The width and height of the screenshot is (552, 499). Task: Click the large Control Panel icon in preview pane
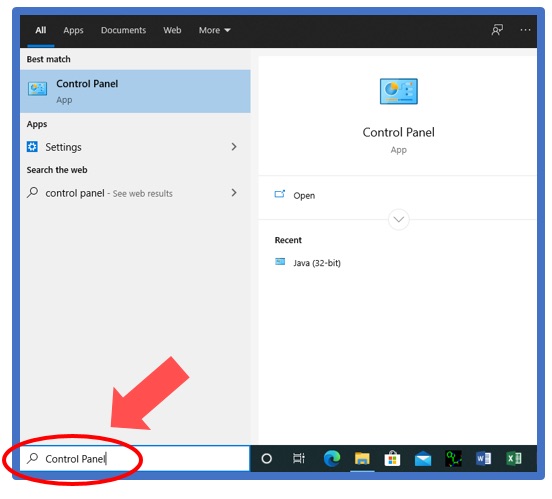[399, 91]
